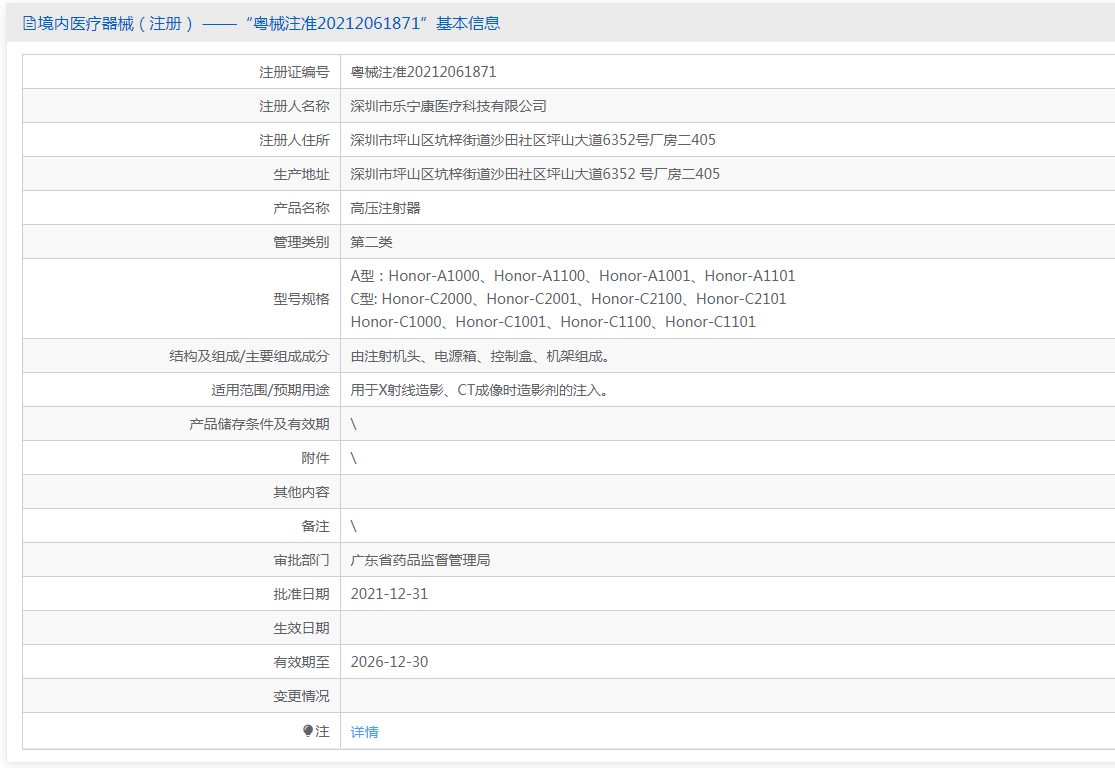The height and width of the screenshot is (768, 1115).
Task: Click the 注册证编号 label
Action: coord(294,72)
